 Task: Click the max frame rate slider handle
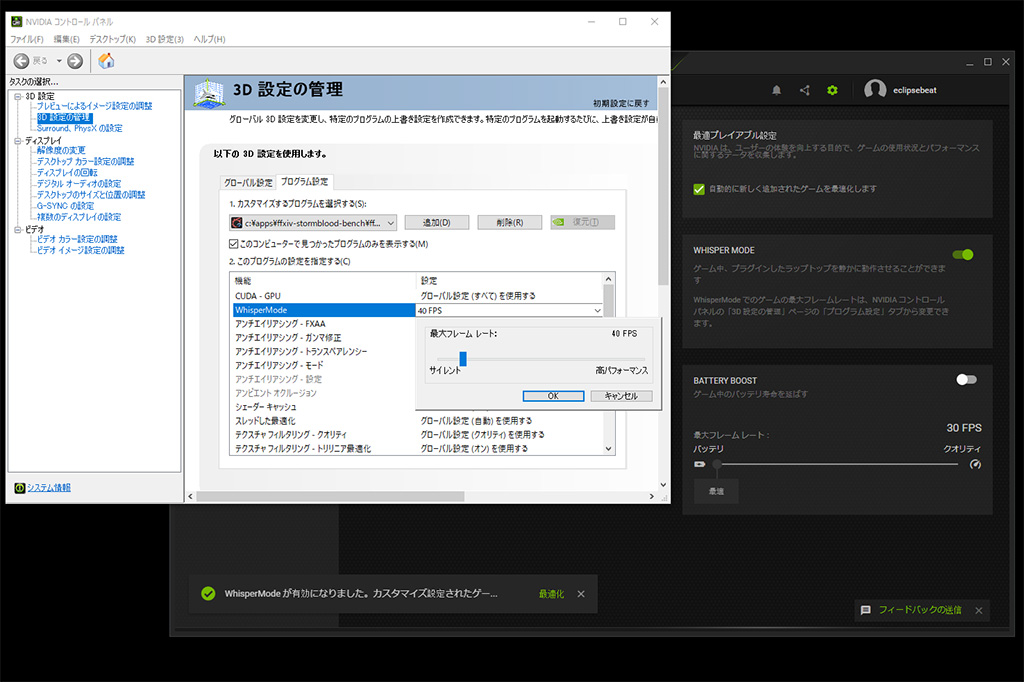463,358
